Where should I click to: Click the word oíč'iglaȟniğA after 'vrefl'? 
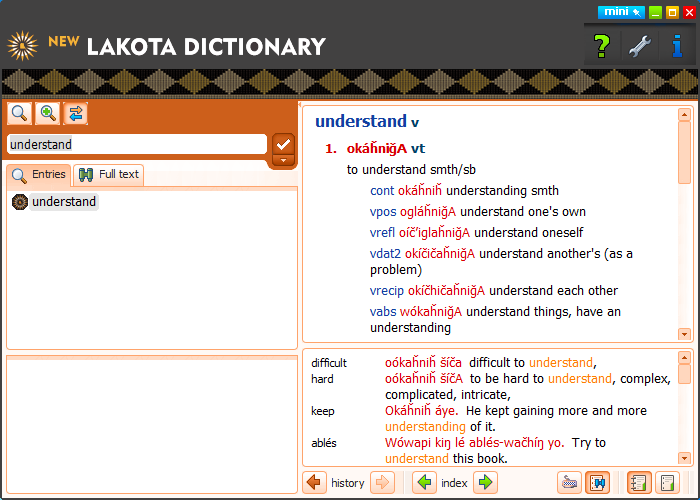click(434, 233)
